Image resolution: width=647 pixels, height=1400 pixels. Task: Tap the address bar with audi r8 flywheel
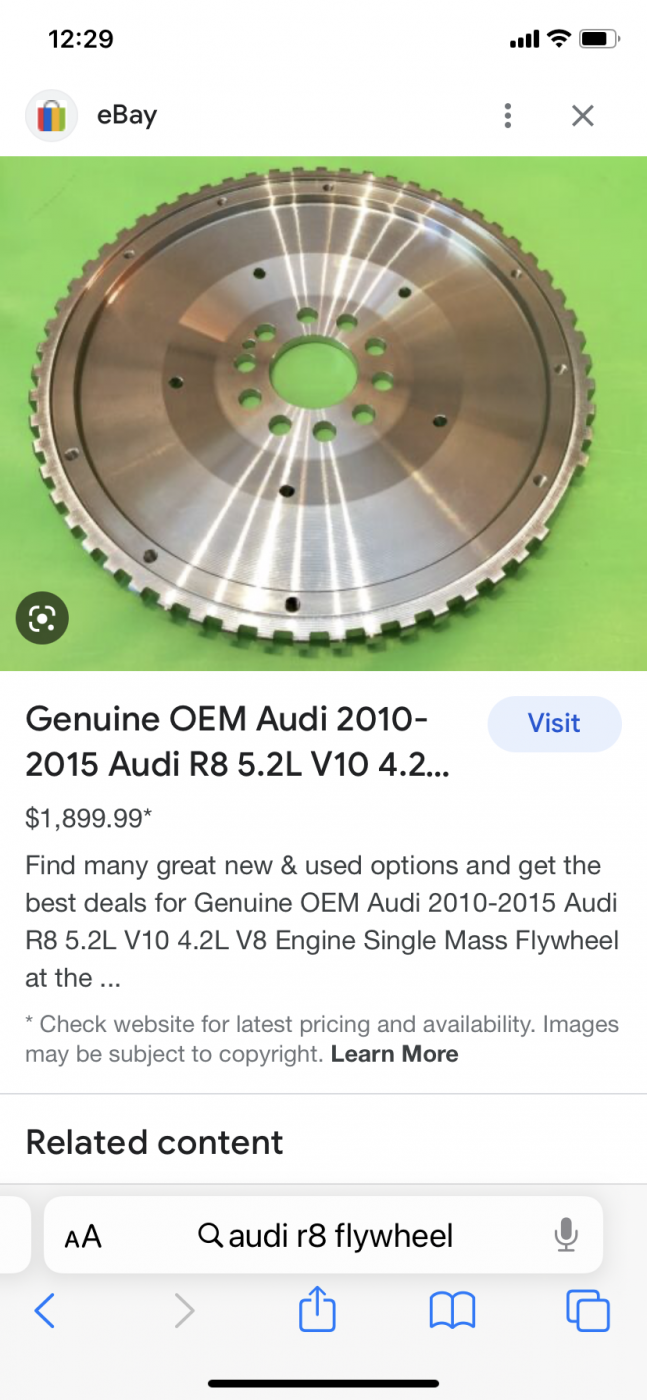pyautogui.click(x=323, y=1235)
